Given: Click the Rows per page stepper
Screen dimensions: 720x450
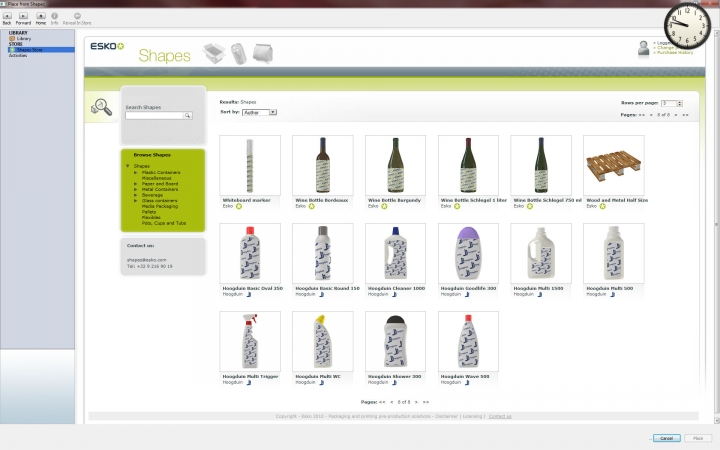Looking at the screenshot, I should [x=679, y=103].
